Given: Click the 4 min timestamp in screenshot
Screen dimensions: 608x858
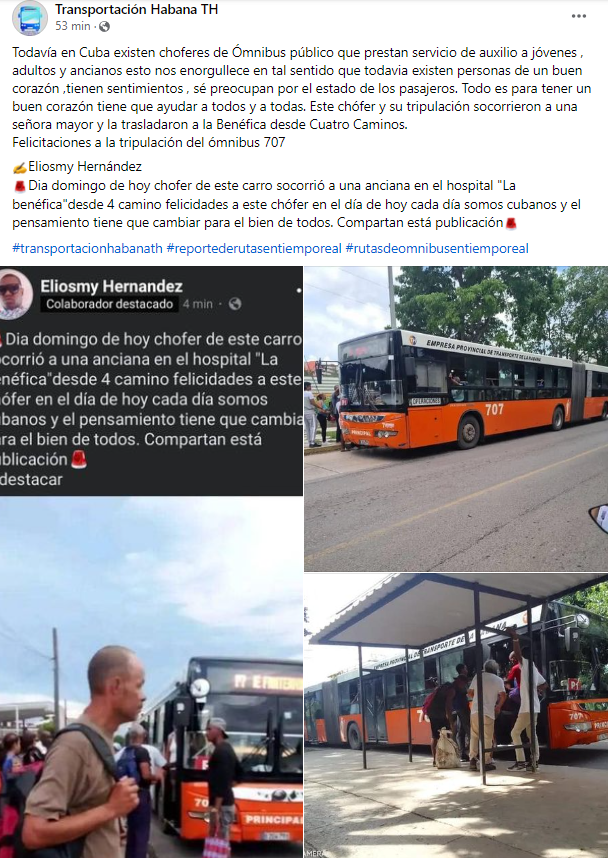Looking at the screenshot, I should (x=198, y=304).
